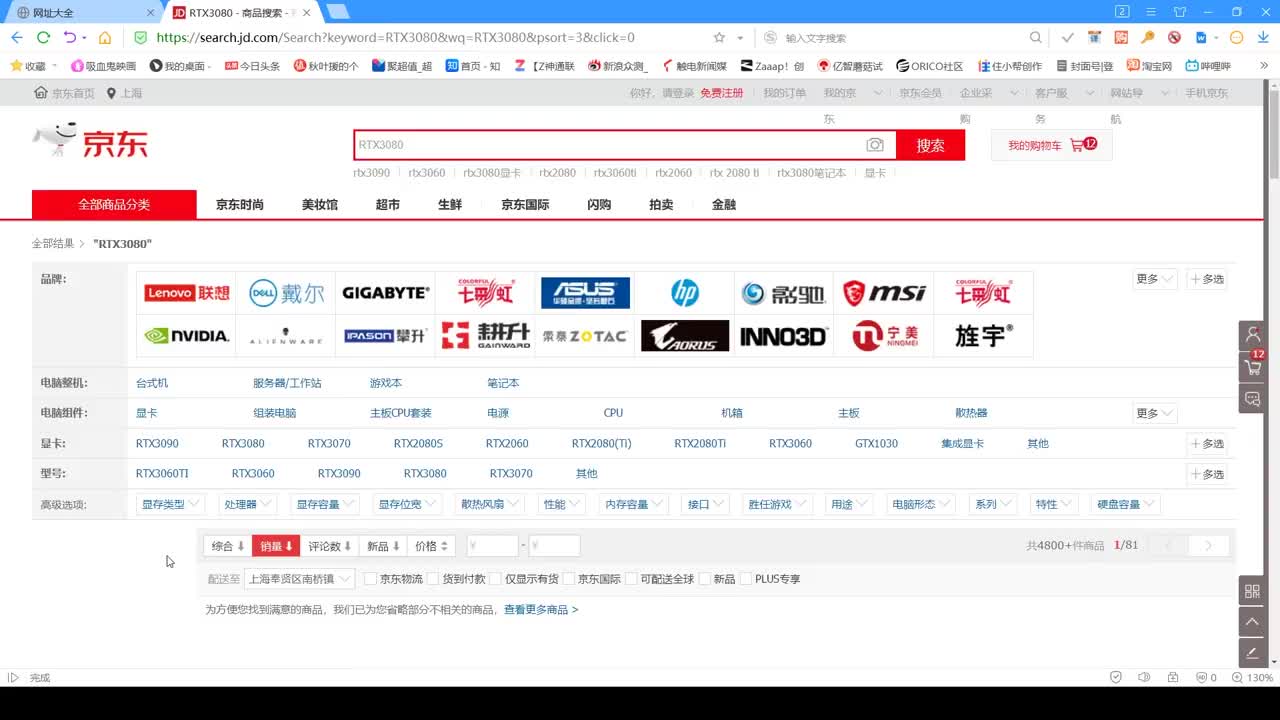Select the Lenovo 联想 brand logo
Viewport: 1280px width, 720px height.
coord(186,293)
